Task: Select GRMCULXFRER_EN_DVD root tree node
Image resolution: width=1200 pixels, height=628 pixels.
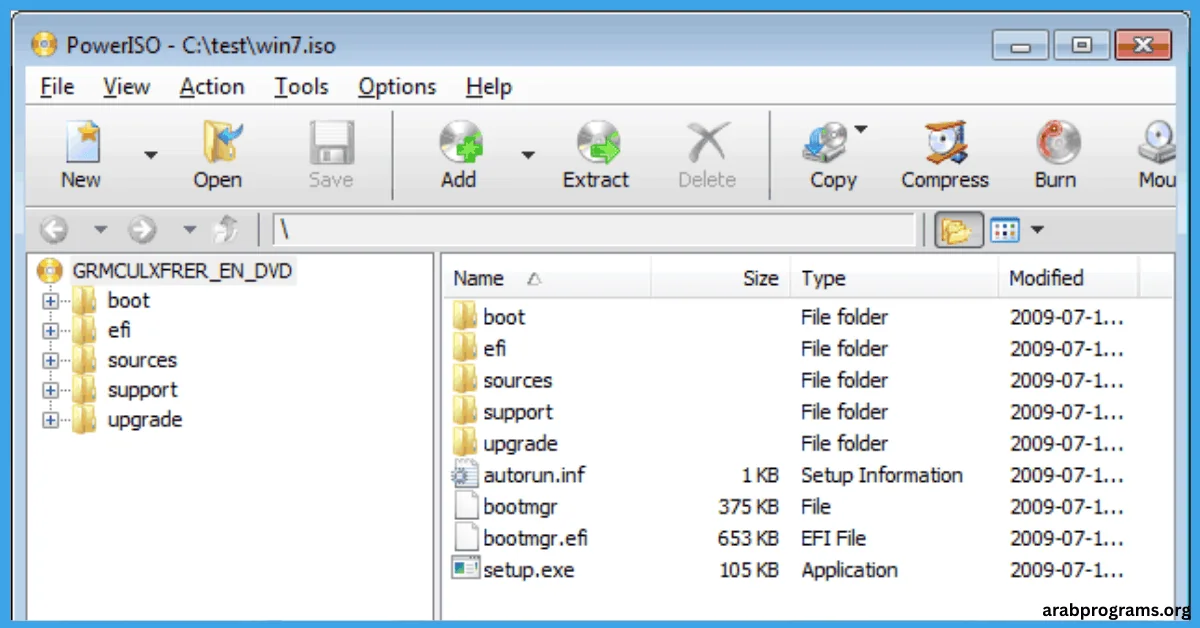Action: click(184, 270)
